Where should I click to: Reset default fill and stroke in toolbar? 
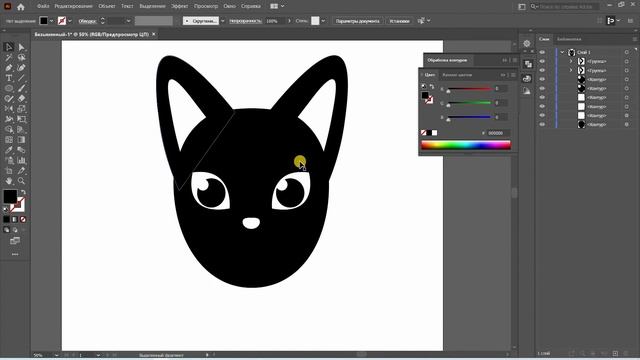pyautogui.click(x=6, y=209)
